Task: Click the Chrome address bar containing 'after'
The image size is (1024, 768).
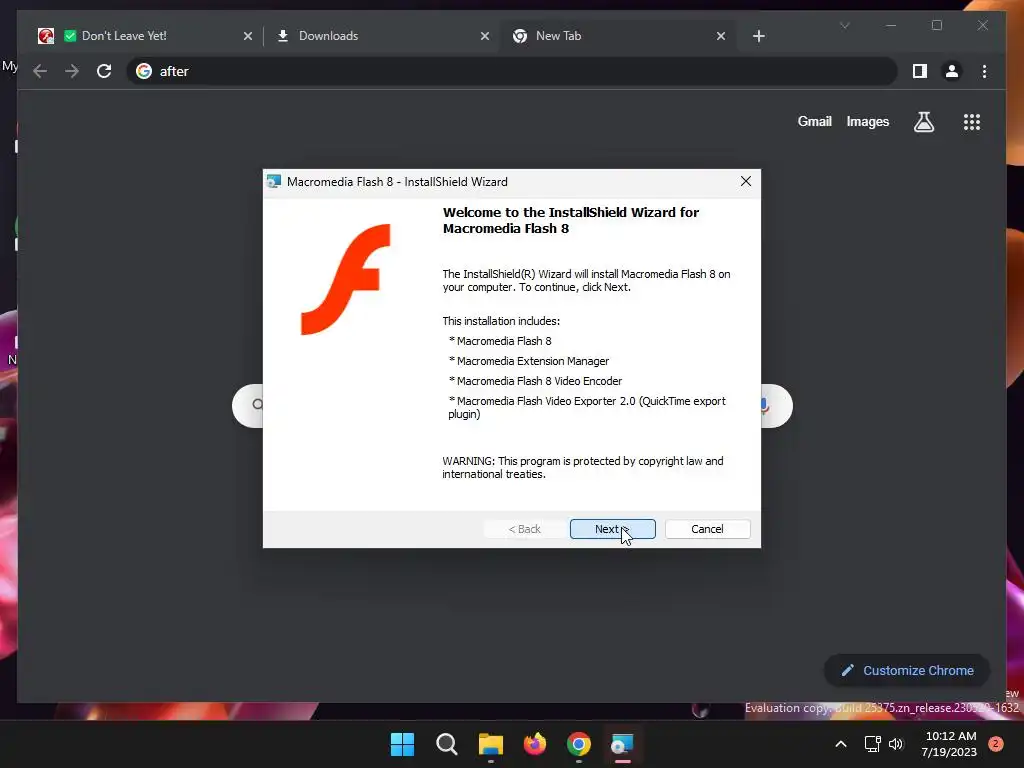Action: point(511,71)
